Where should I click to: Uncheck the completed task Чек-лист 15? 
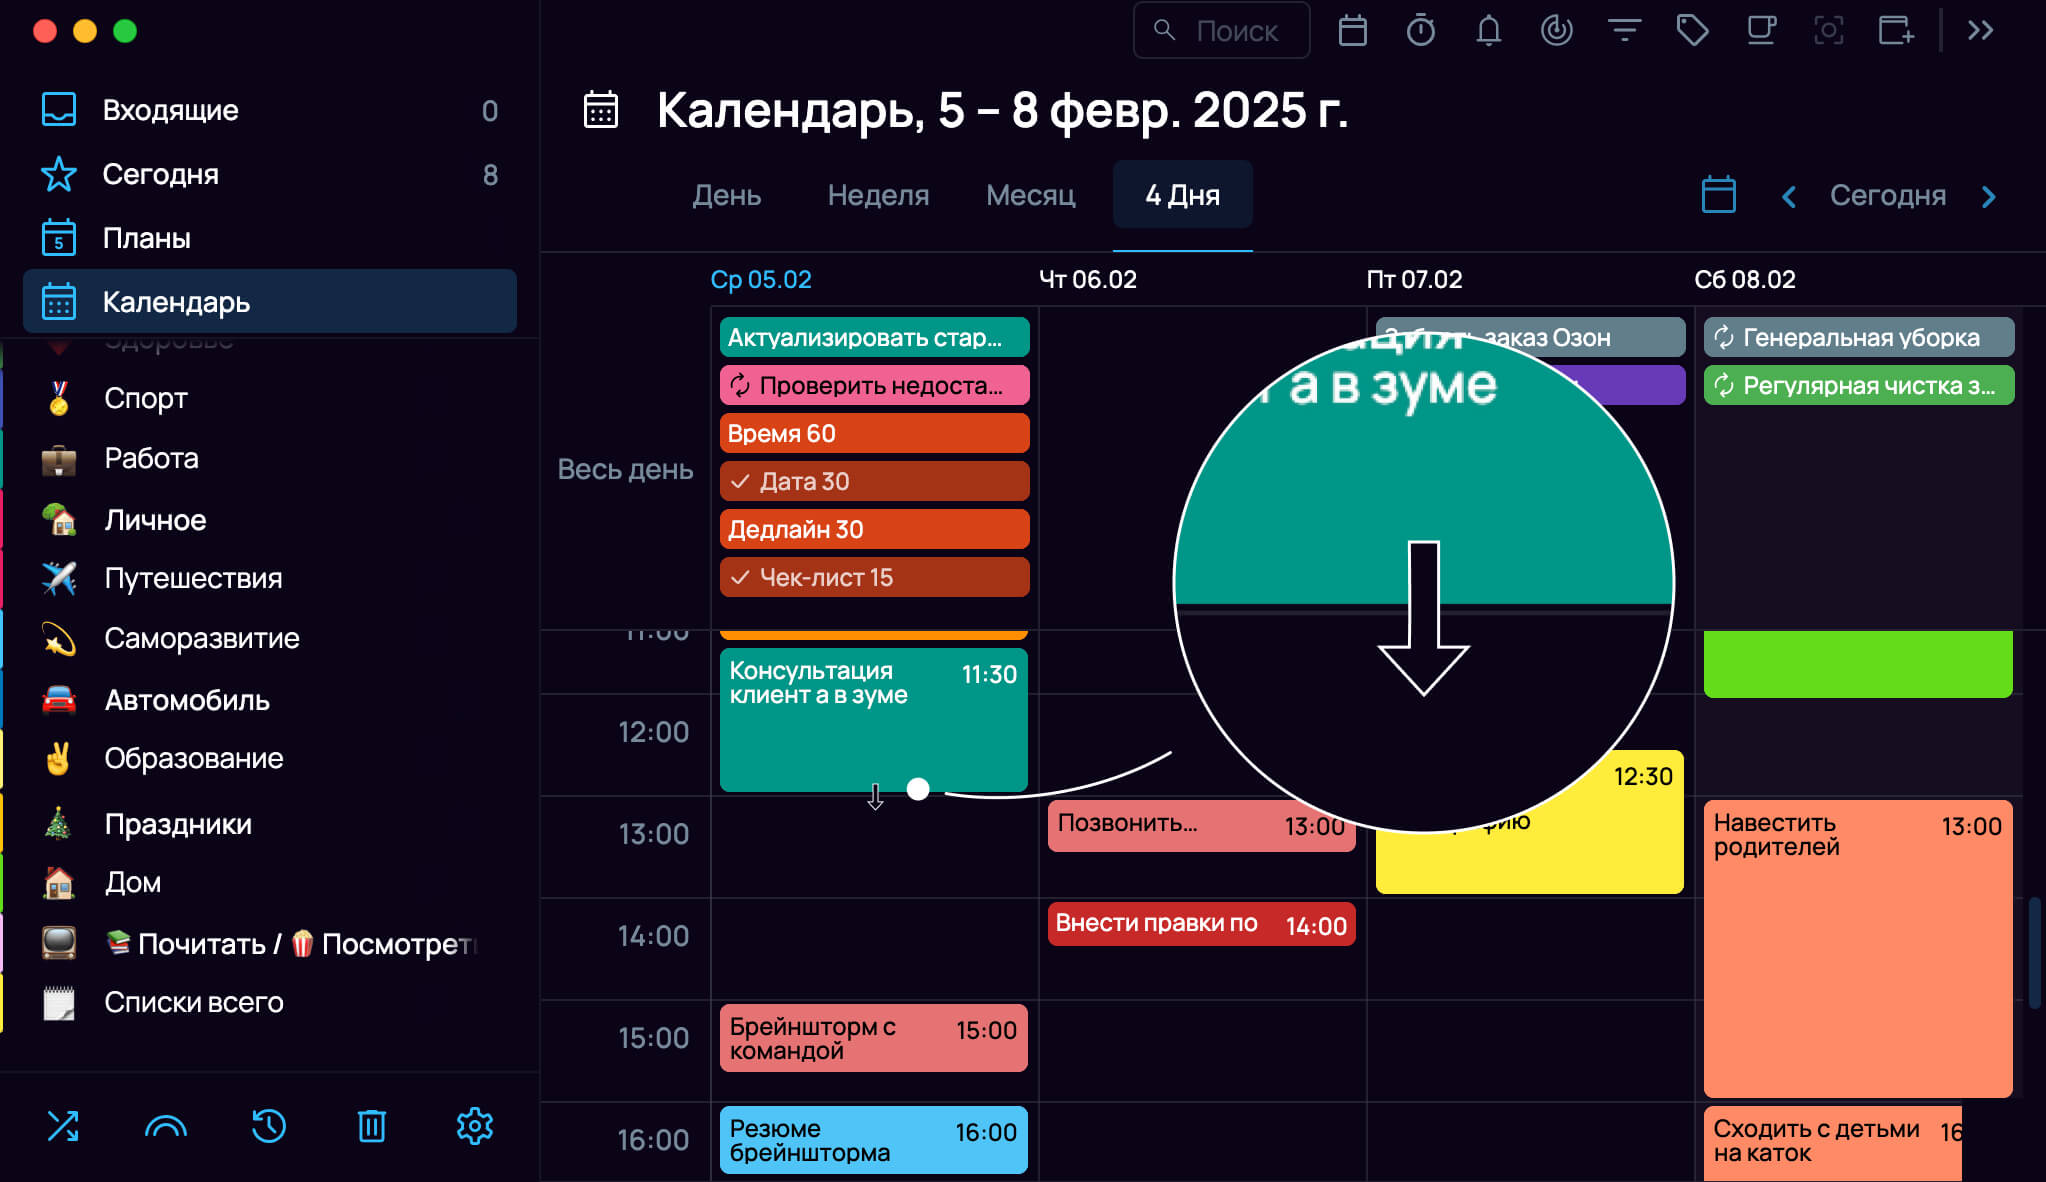740,577
